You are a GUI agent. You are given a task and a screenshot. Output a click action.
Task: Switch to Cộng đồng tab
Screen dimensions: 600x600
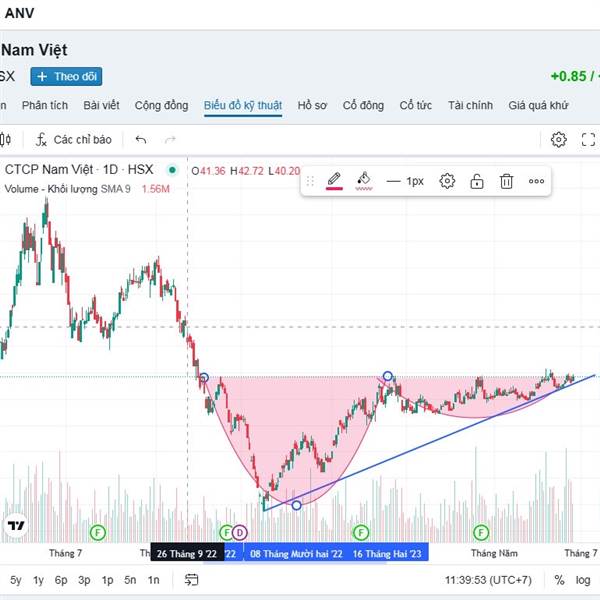pyautogui.click(x=161, y=105)
